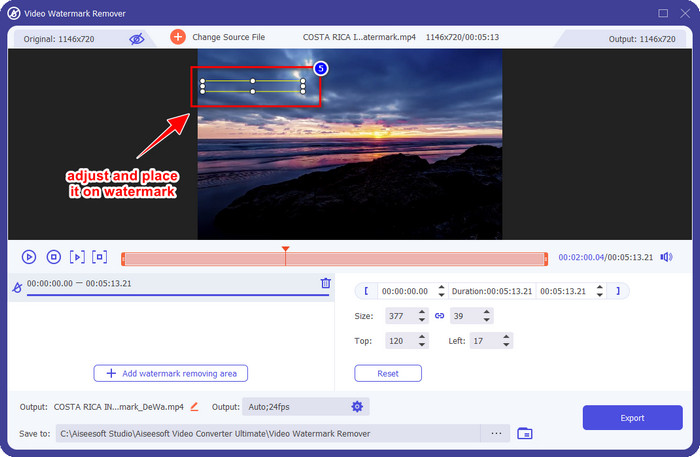This screenshot has width=700, height=457.
Task: Open the save folder icon
Action: click(x=525, y=433)
